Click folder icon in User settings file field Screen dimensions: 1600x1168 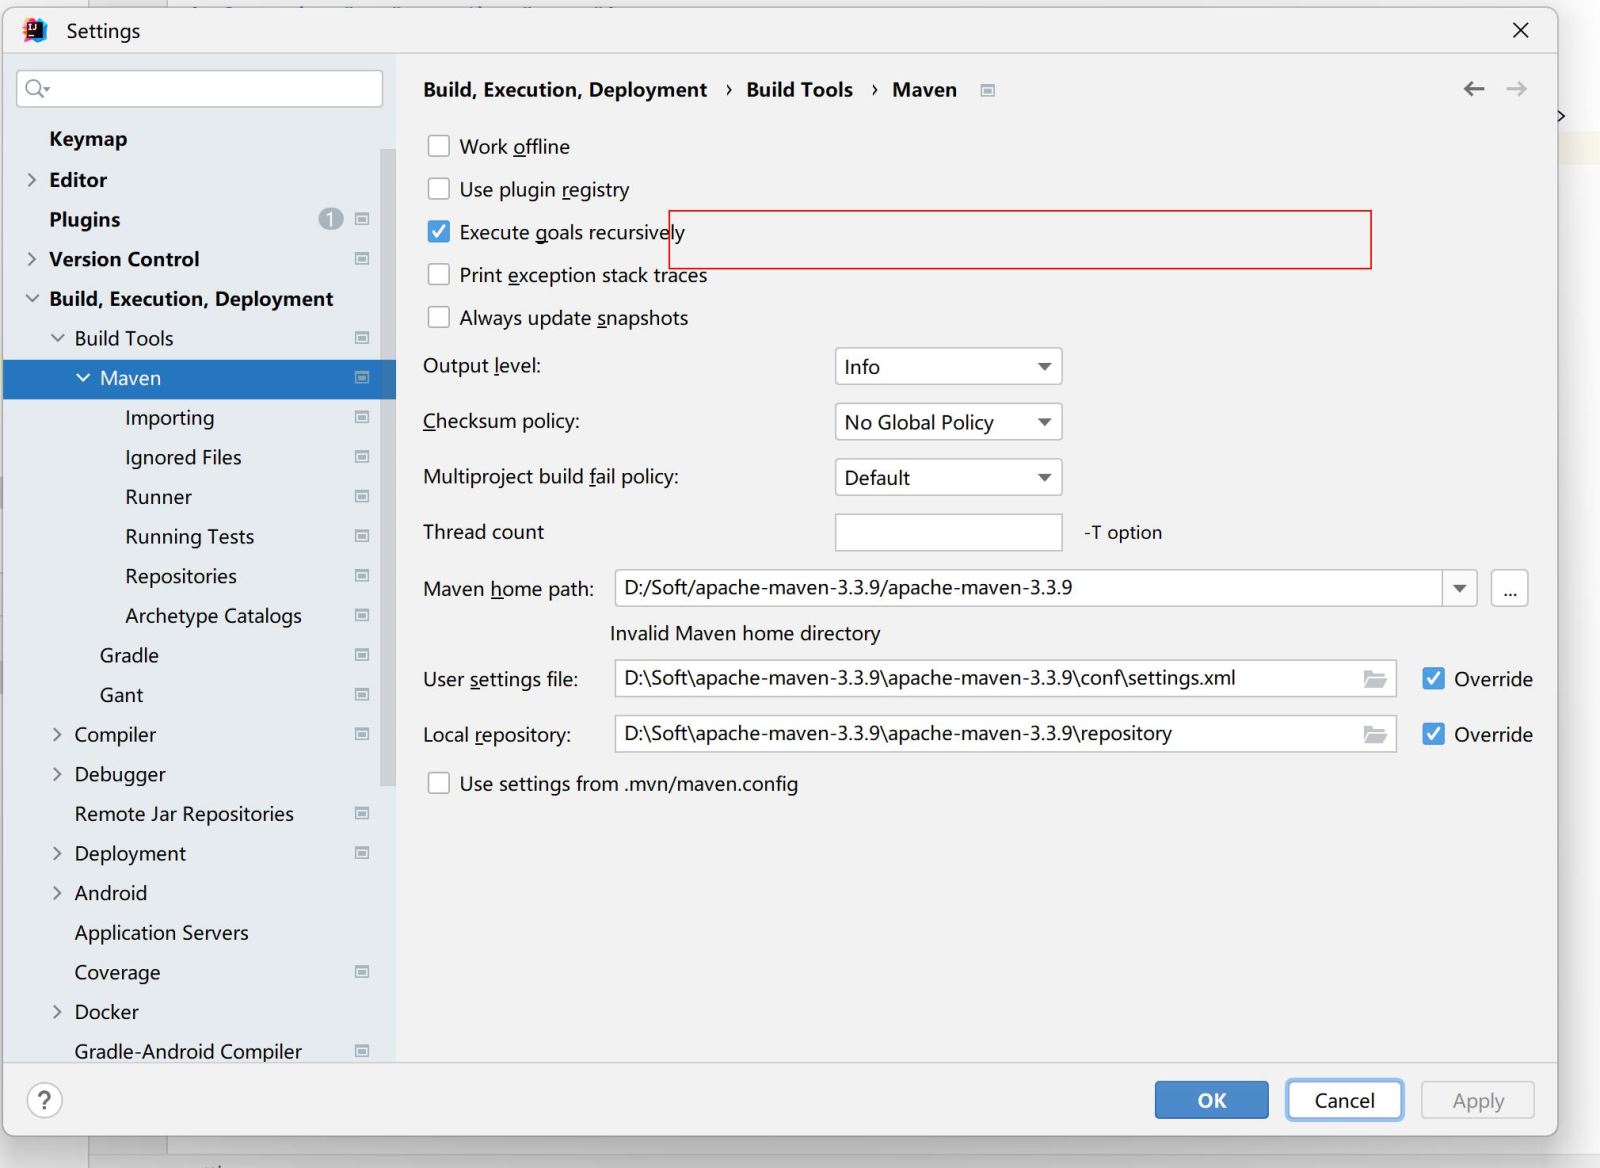[1375, 679]
